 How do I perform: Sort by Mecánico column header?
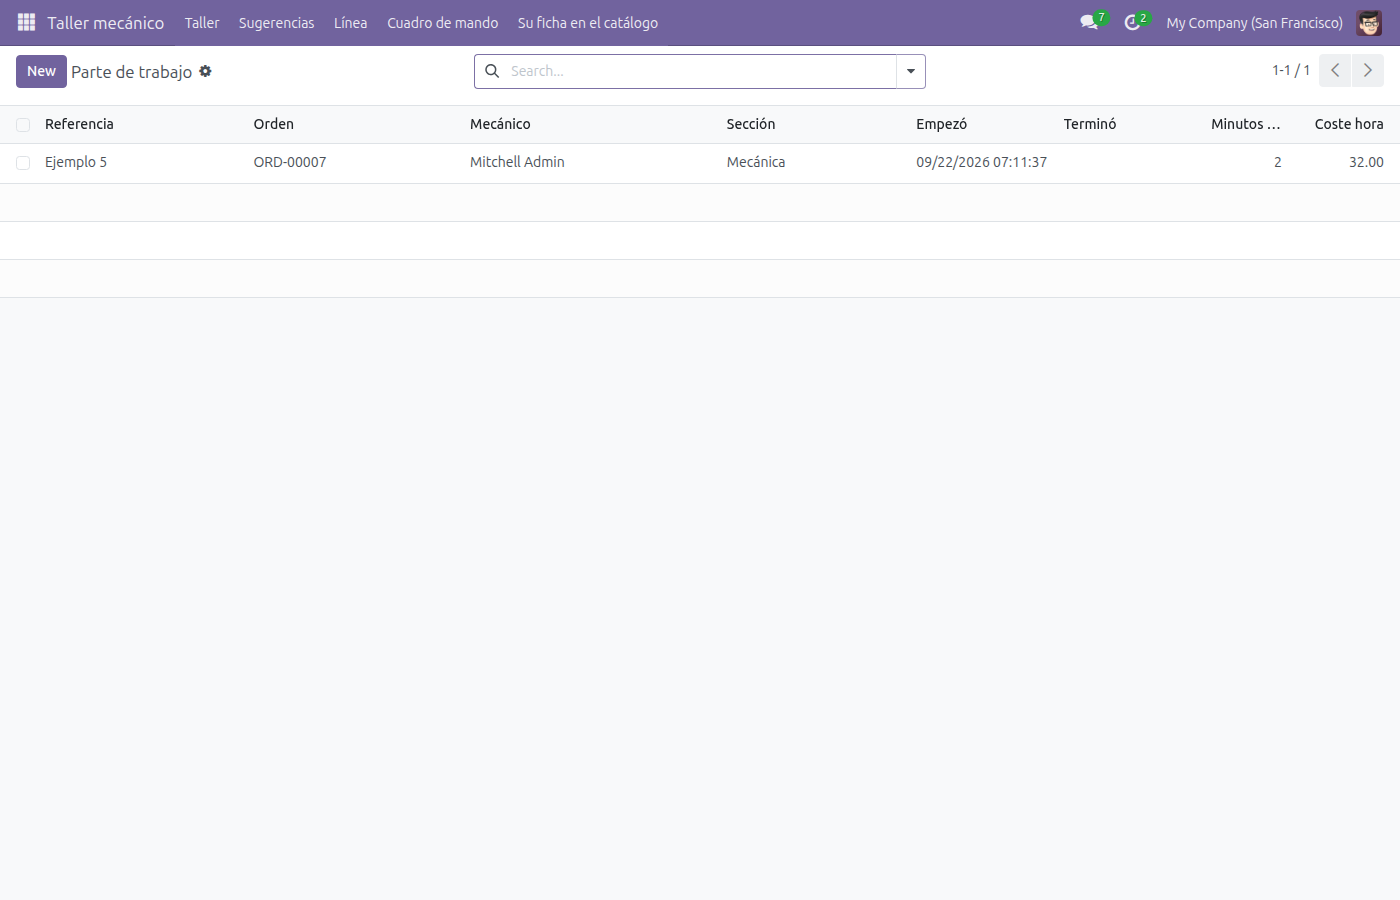click(x=500, y=124)
